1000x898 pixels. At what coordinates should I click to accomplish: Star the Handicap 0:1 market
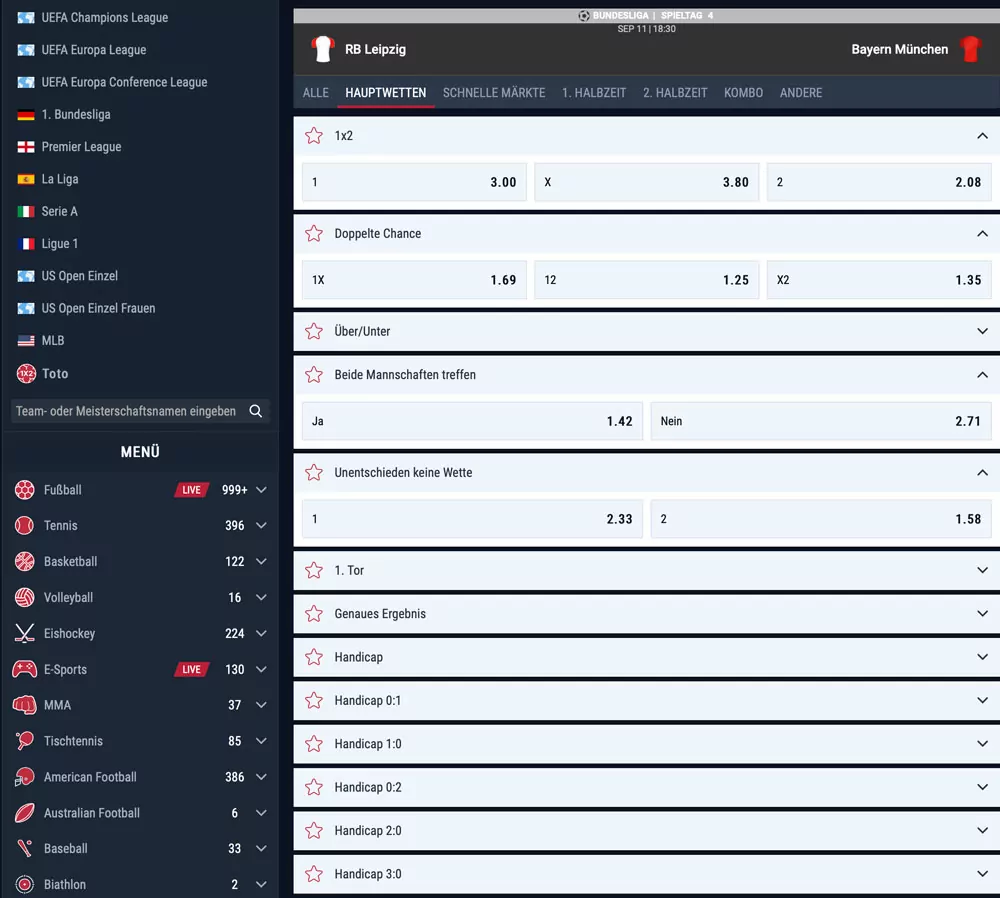coord(314,700)
